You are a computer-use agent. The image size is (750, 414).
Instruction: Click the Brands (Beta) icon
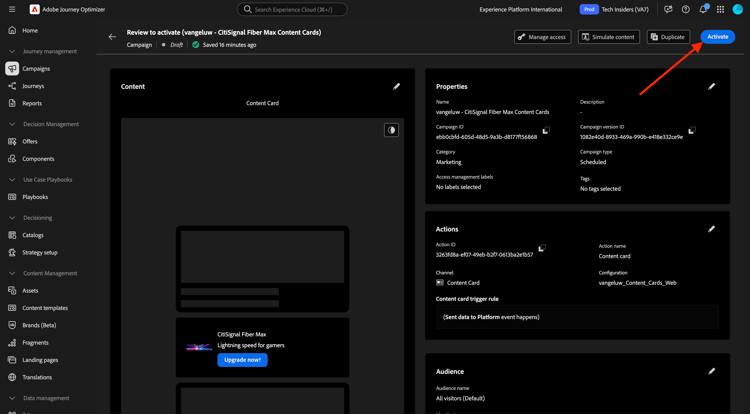pos(12,325)
